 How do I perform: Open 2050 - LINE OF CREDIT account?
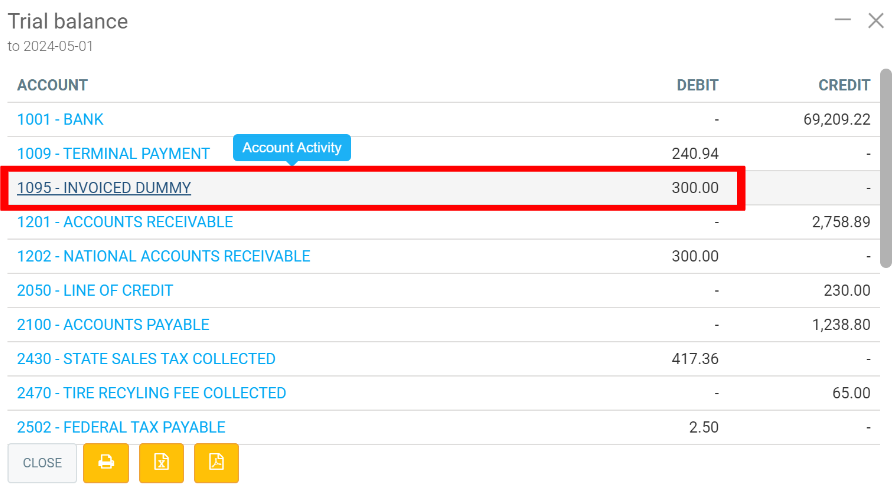click(95, 290)
